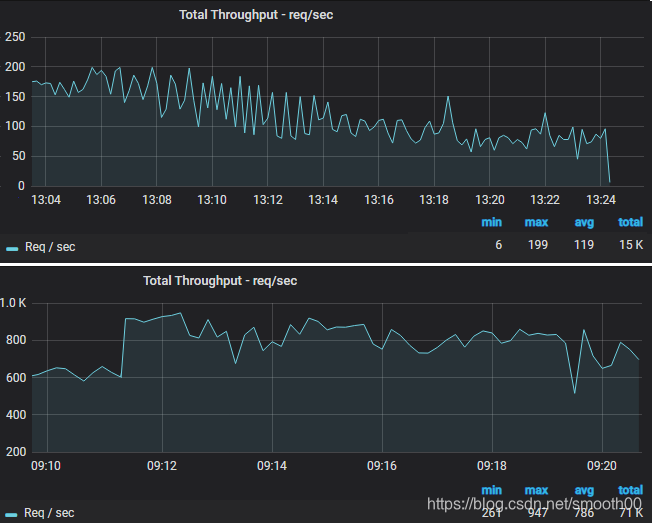
Task: Click the '400' y-axis label
Action: pyautogui.click(x=16, y=415)
